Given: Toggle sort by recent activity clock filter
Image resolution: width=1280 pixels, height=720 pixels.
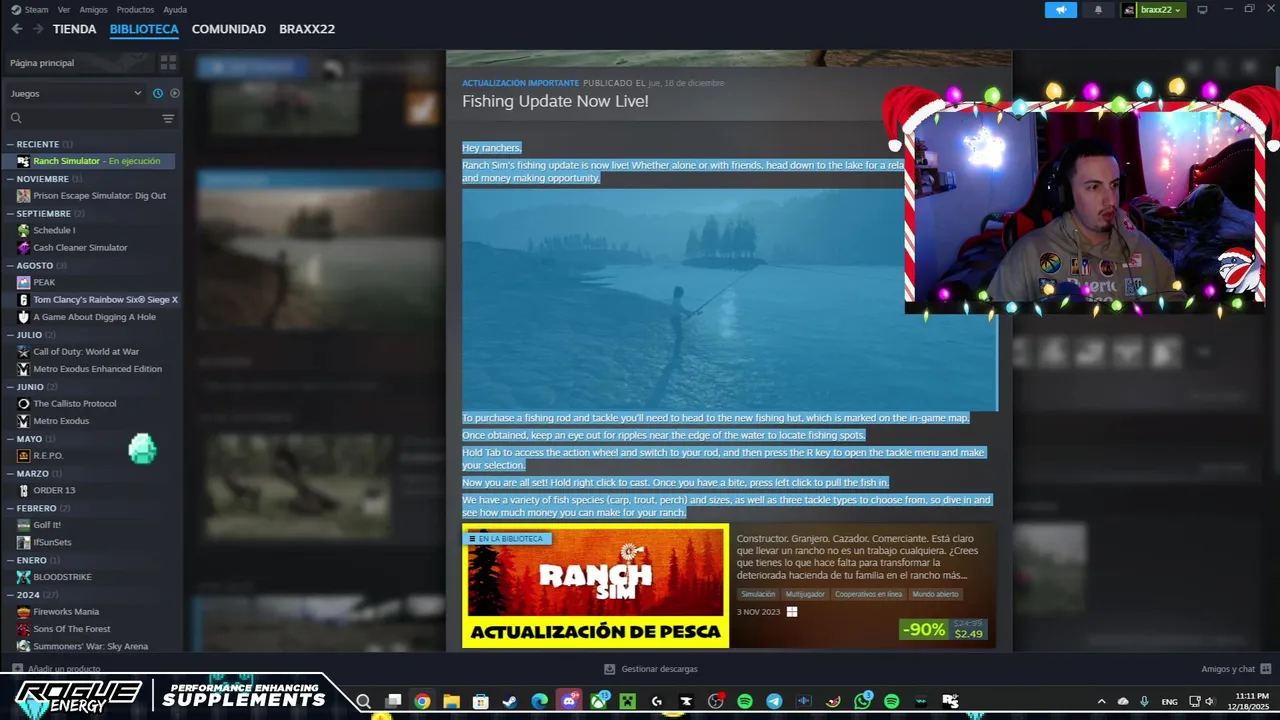Looking at the screenshot, I should (x=157, y=93).
